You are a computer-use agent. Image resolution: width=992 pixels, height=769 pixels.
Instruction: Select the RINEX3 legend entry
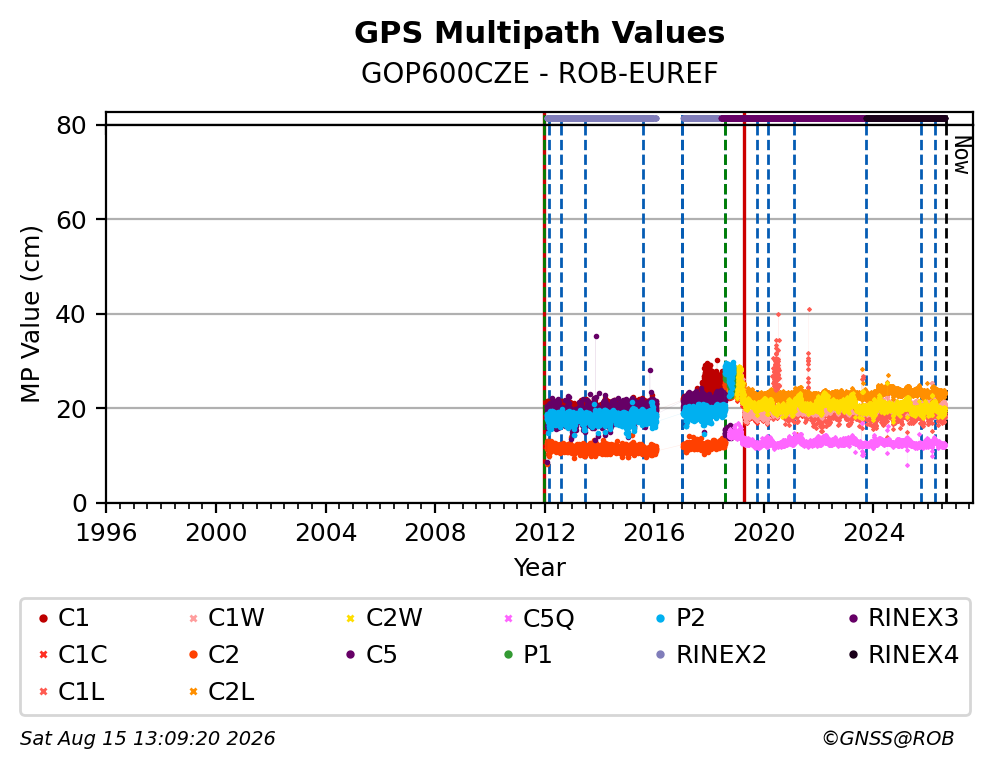[x=903, y=618]
